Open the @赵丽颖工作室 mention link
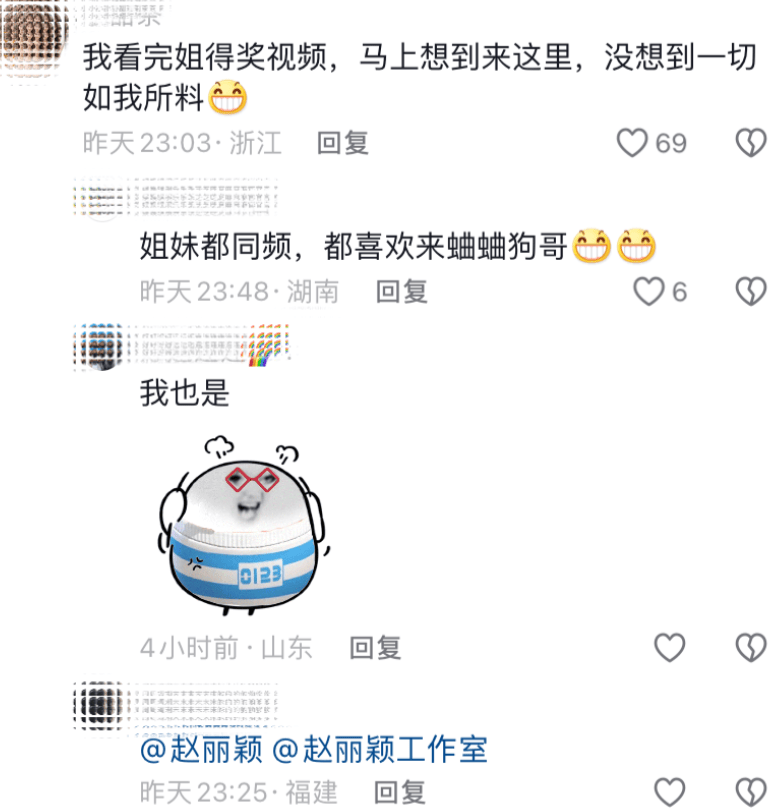 380,749
